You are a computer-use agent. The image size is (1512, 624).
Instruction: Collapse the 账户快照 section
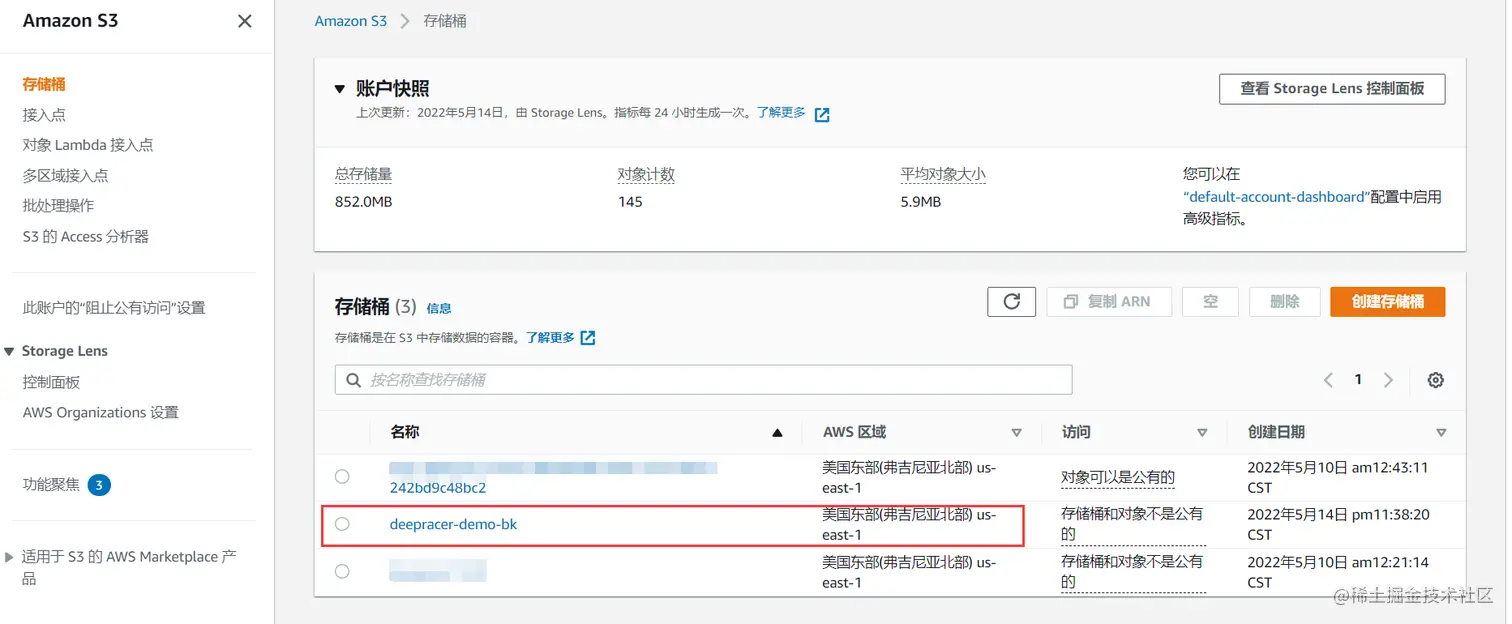tap(340, 89)
